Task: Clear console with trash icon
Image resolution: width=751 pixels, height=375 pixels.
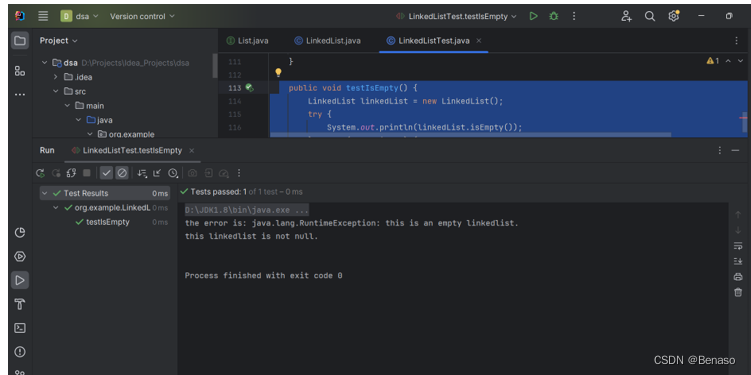Action: (738, 292)
